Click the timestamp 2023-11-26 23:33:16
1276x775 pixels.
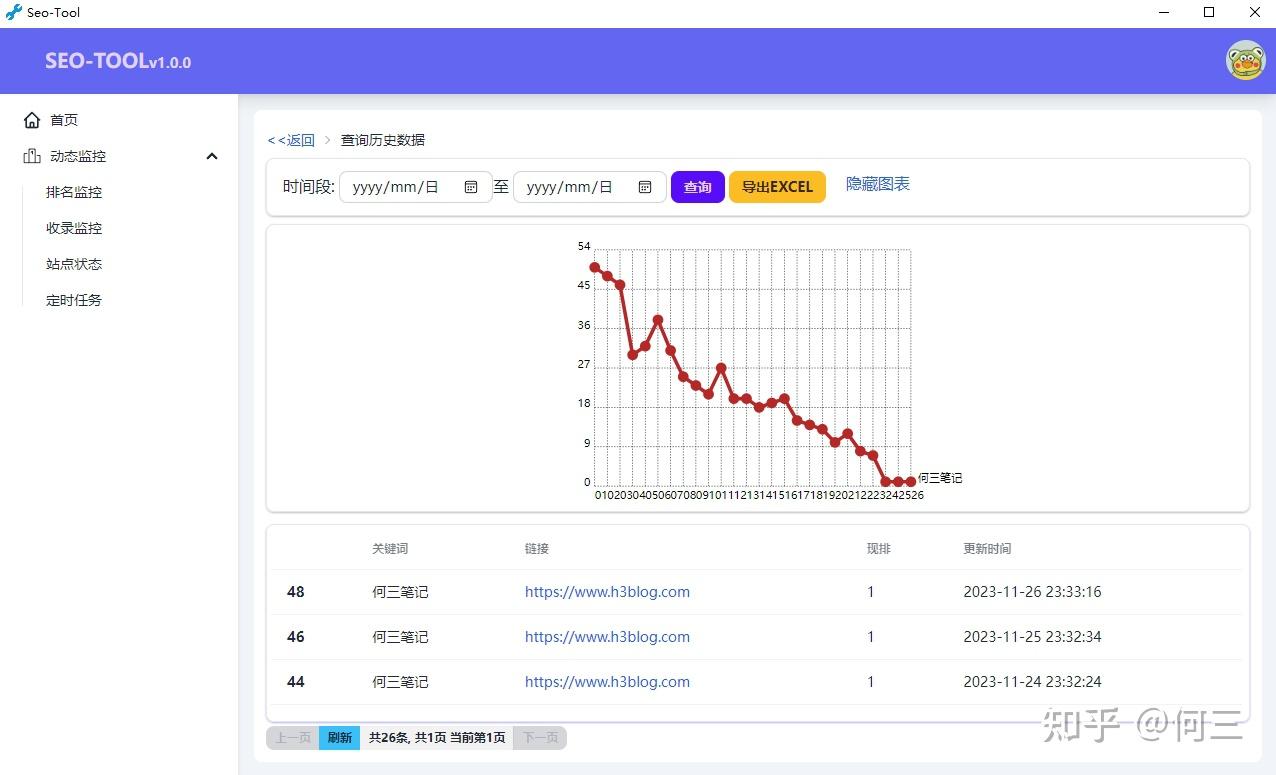[1032, 592]
